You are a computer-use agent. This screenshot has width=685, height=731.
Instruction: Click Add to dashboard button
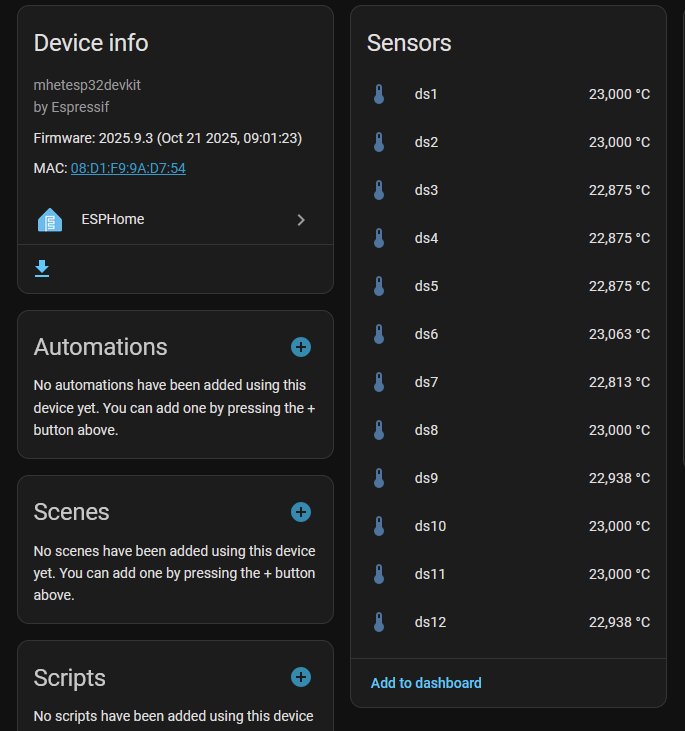pos(426,683)
